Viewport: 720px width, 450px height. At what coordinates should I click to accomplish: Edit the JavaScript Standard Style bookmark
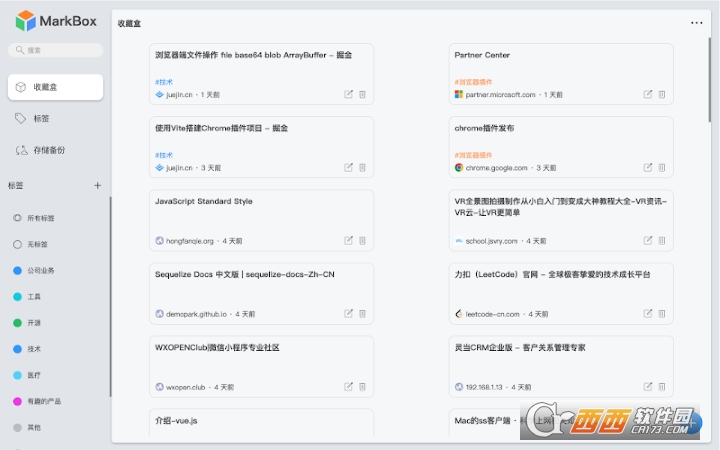pyautogui.click(x=349, y=240)
